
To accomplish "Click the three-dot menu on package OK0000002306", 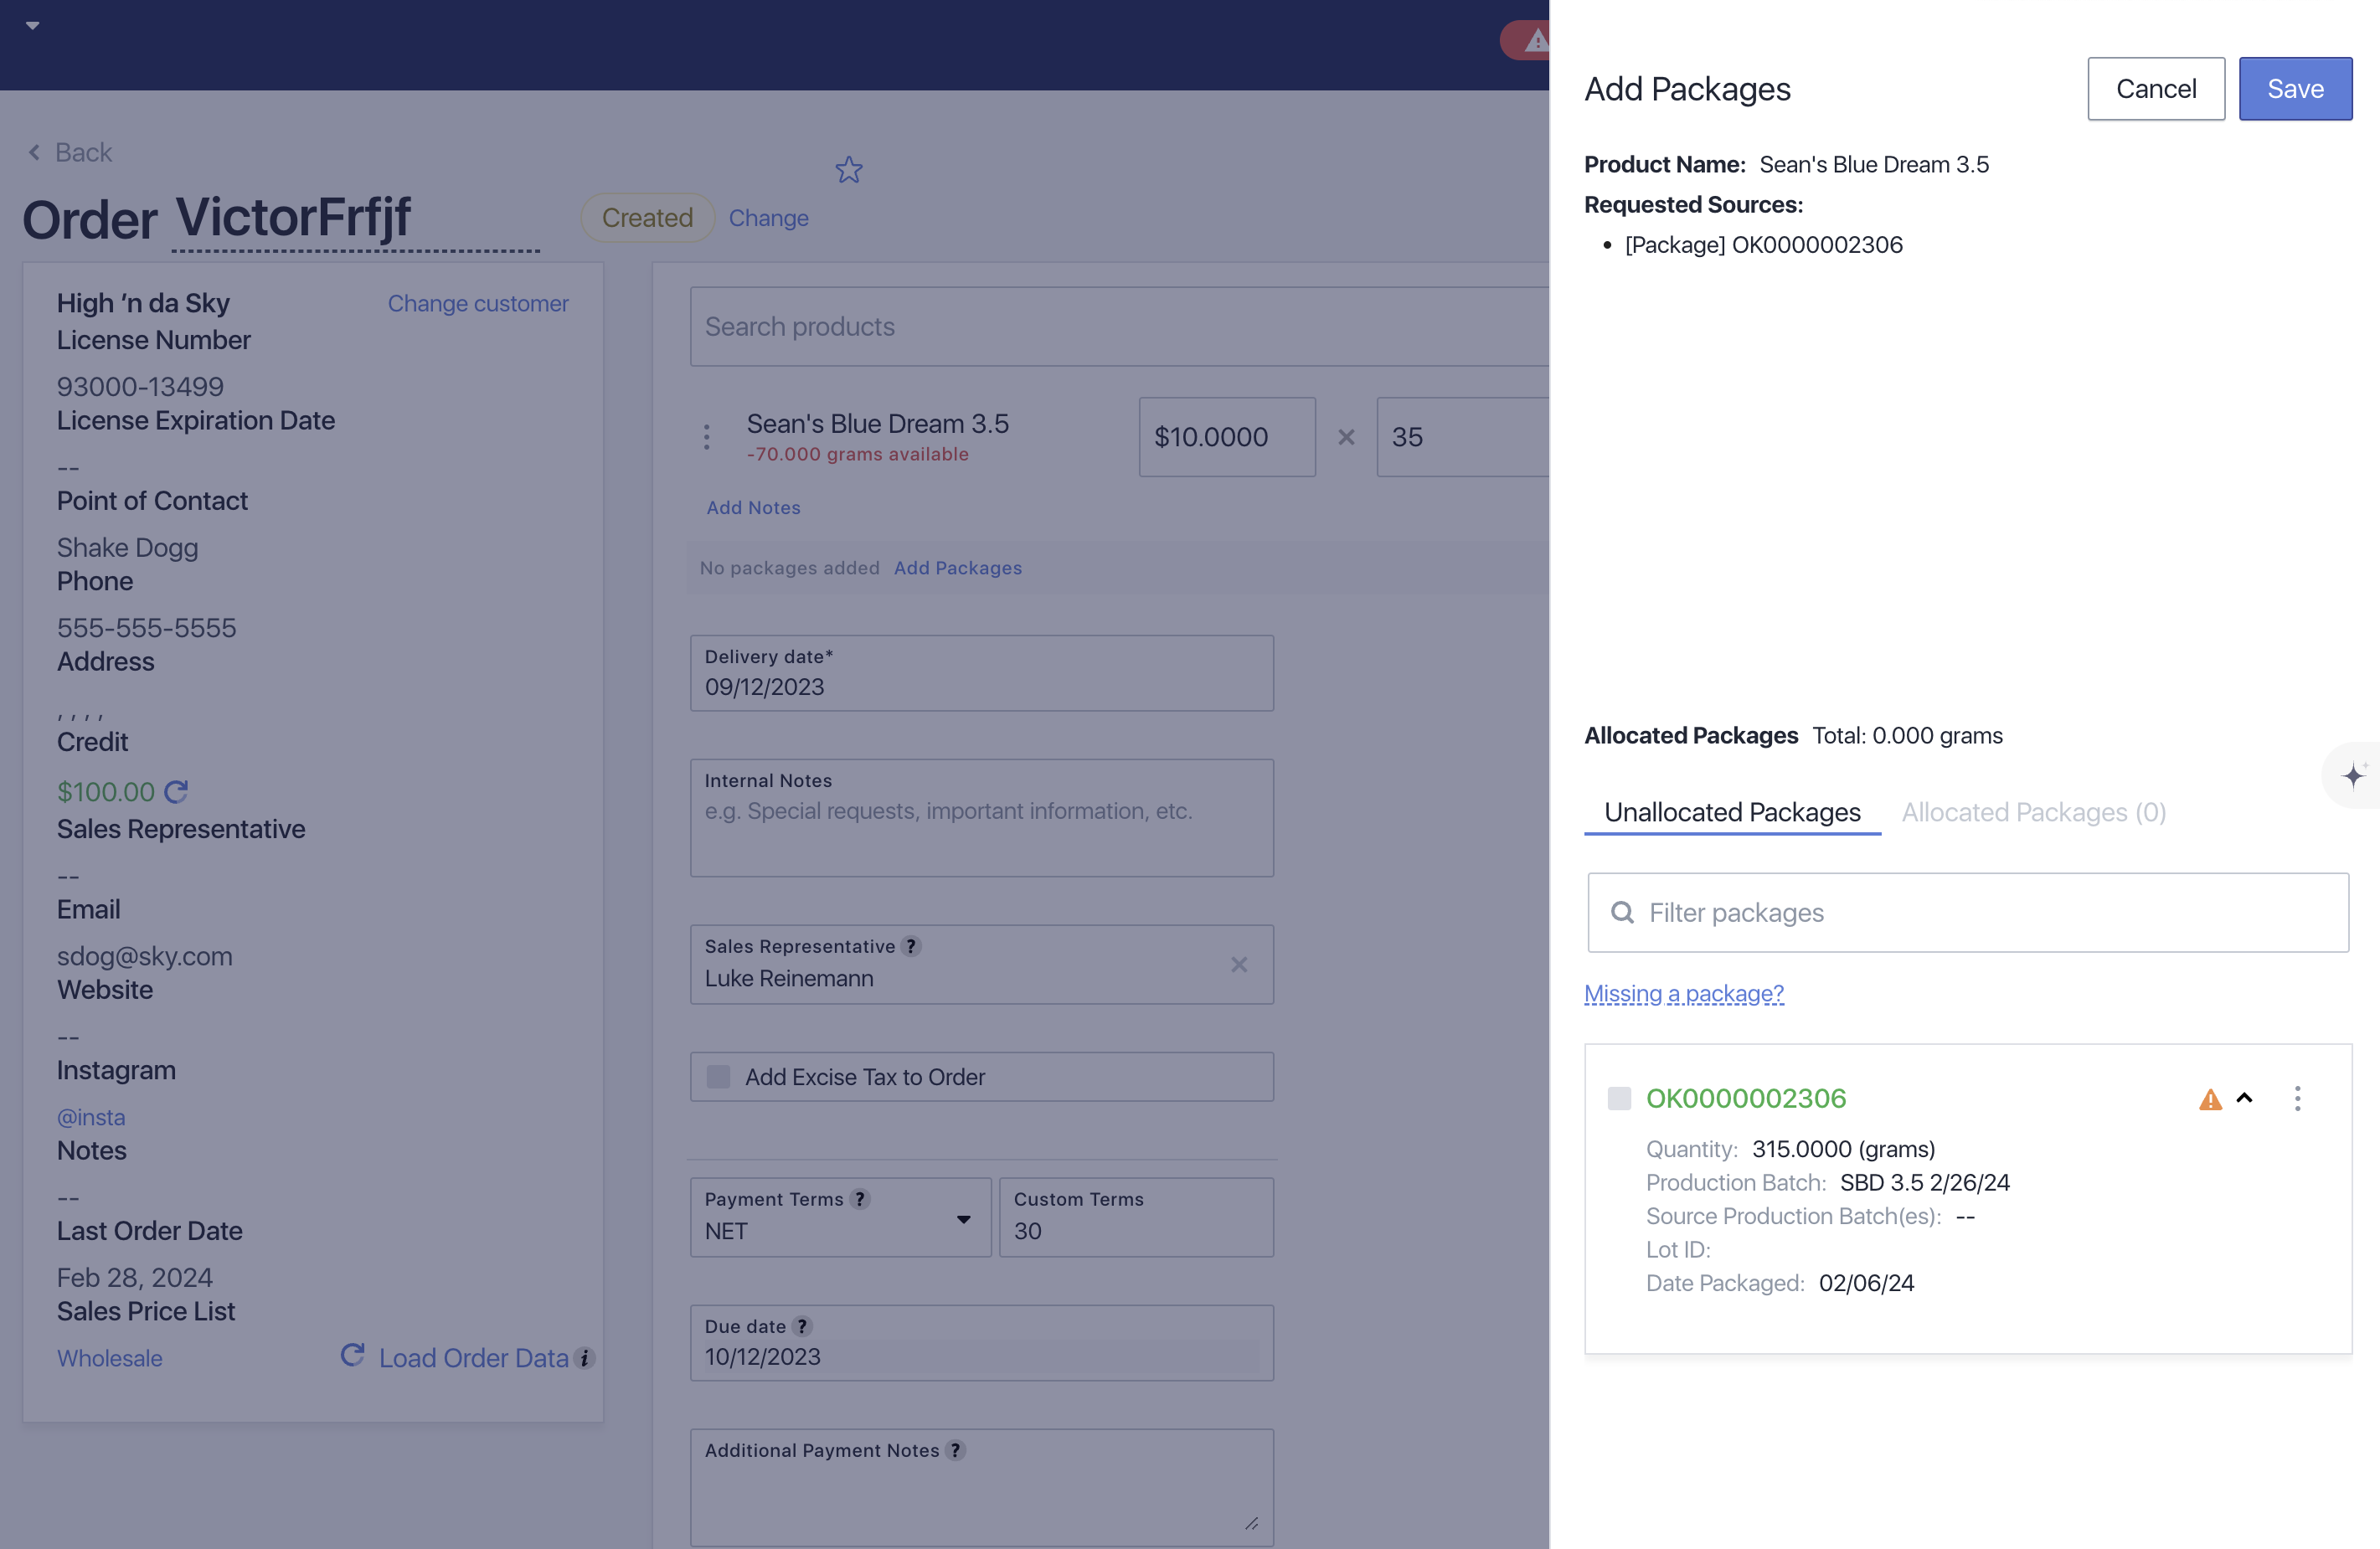I will (x=2297, y=1098).
